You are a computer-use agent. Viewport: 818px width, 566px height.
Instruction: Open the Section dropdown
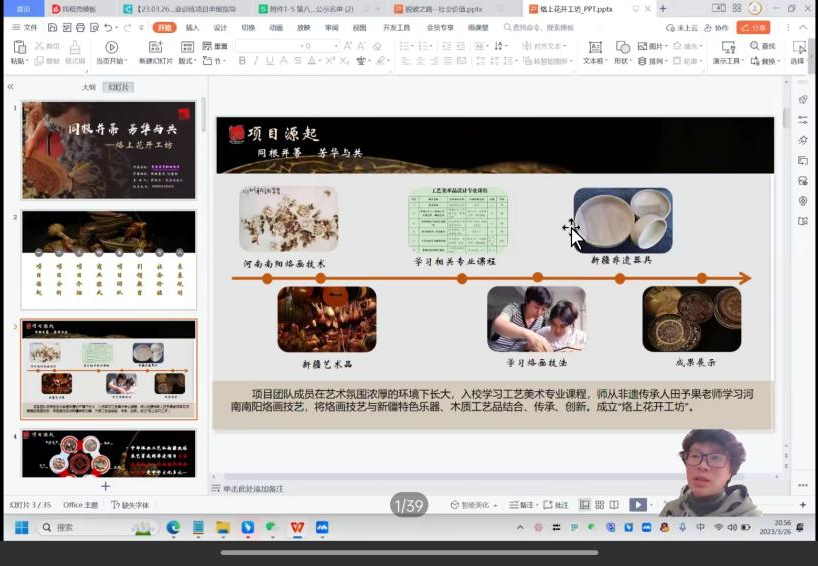click(214, 61)
